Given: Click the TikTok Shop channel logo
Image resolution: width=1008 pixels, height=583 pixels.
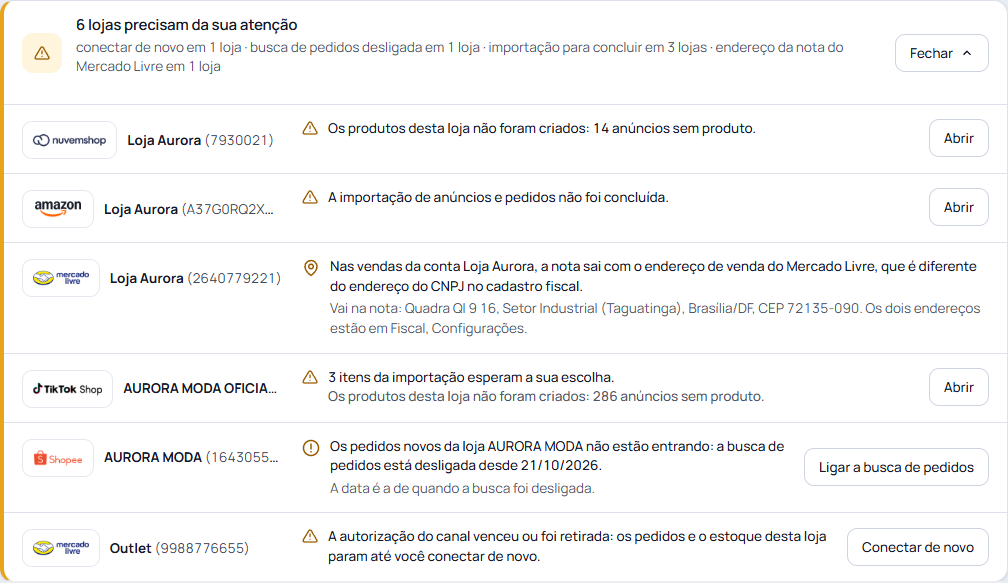Looking at the screenshot, I should point(68,389).
